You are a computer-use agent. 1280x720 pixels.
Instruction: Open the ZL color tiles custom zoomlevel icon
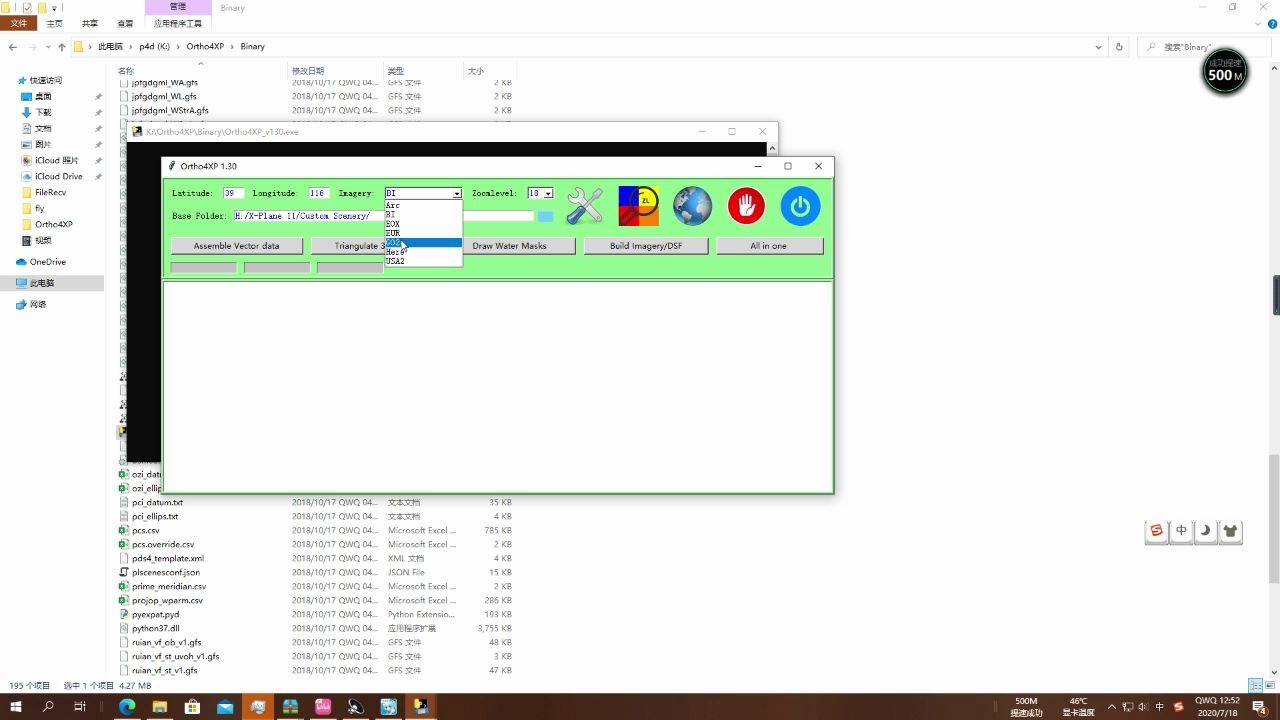pos(638,205)
